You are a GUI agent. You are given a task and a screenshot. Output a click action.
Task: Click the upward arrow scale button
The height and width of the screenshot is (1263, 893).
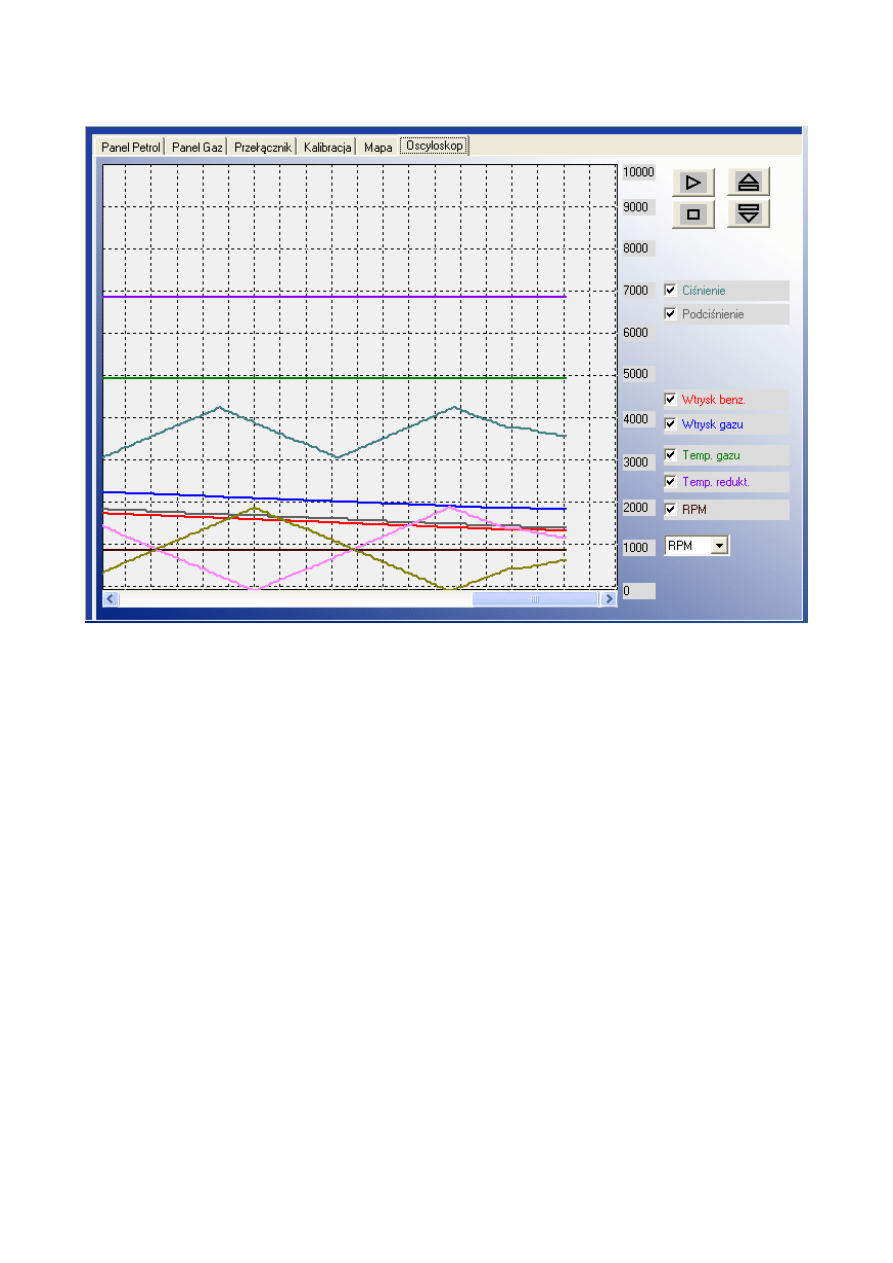coord(748,182)
